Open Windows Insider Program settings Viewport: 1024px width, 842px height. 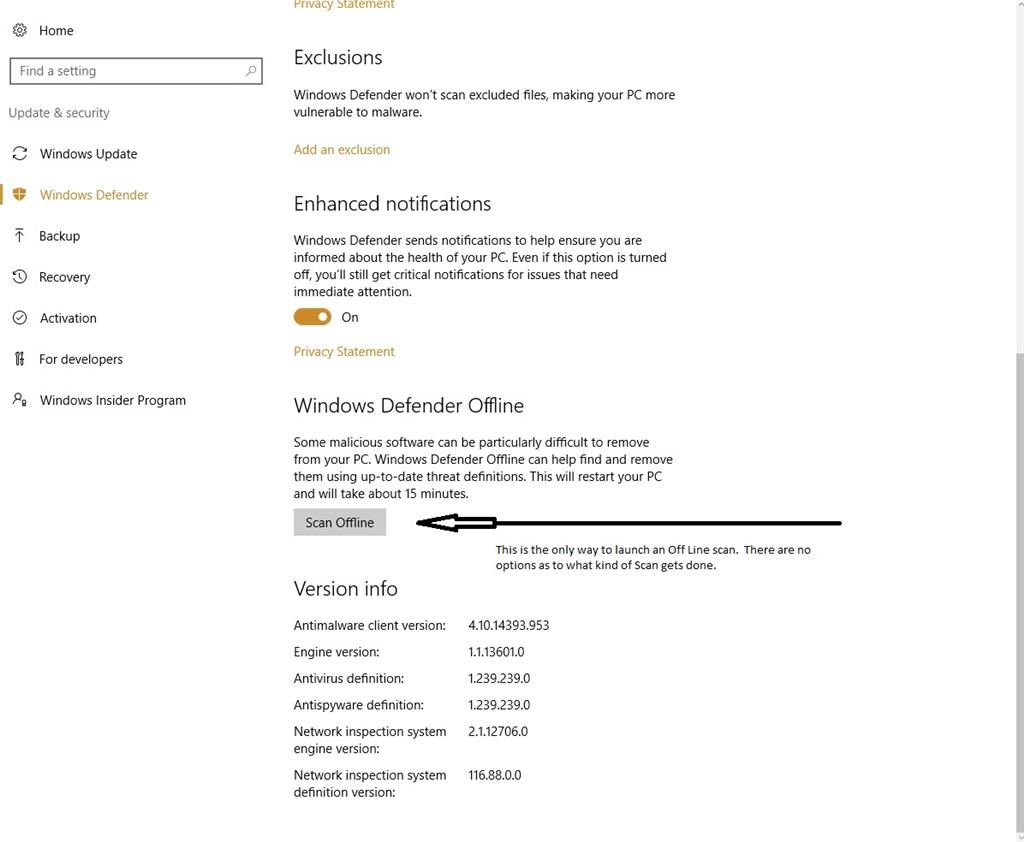click(x=112, y=400)
